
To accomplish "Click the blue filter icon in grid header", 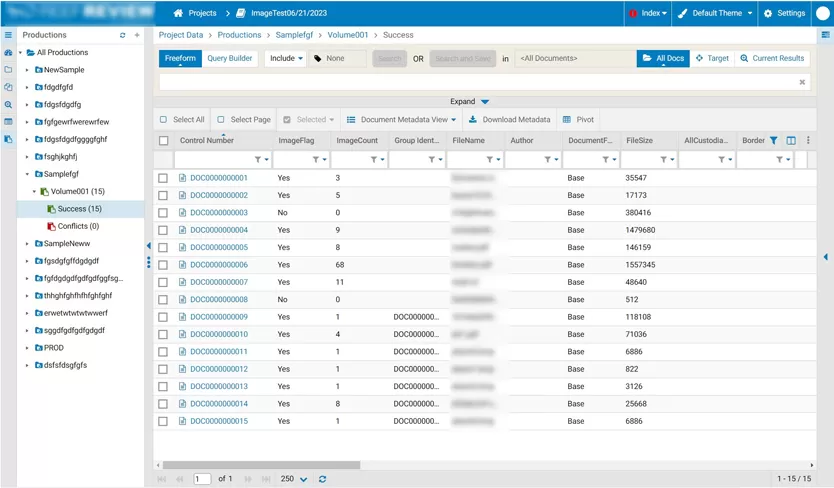I will pyautogui.click(x=774, y=141).
